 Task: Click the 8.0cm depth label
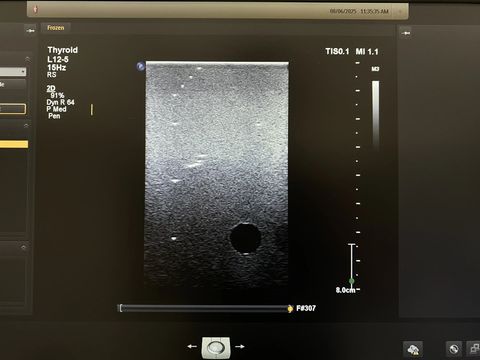point(345,290)
